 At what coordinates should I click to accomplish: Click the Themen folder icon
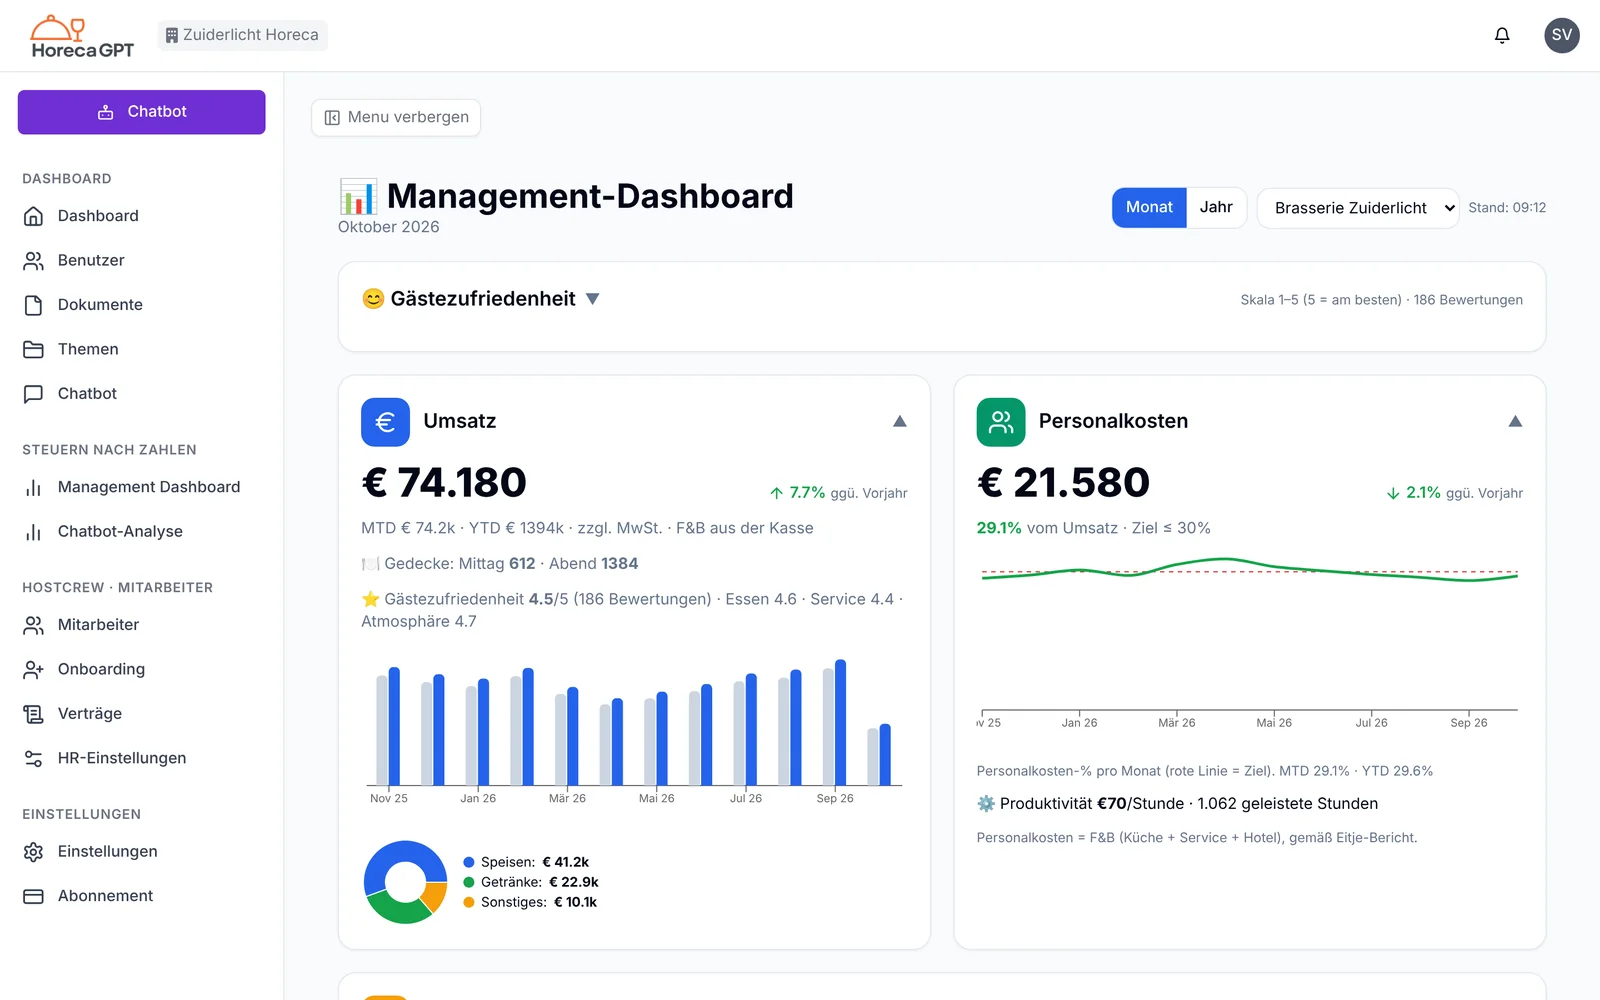(33, 349)
